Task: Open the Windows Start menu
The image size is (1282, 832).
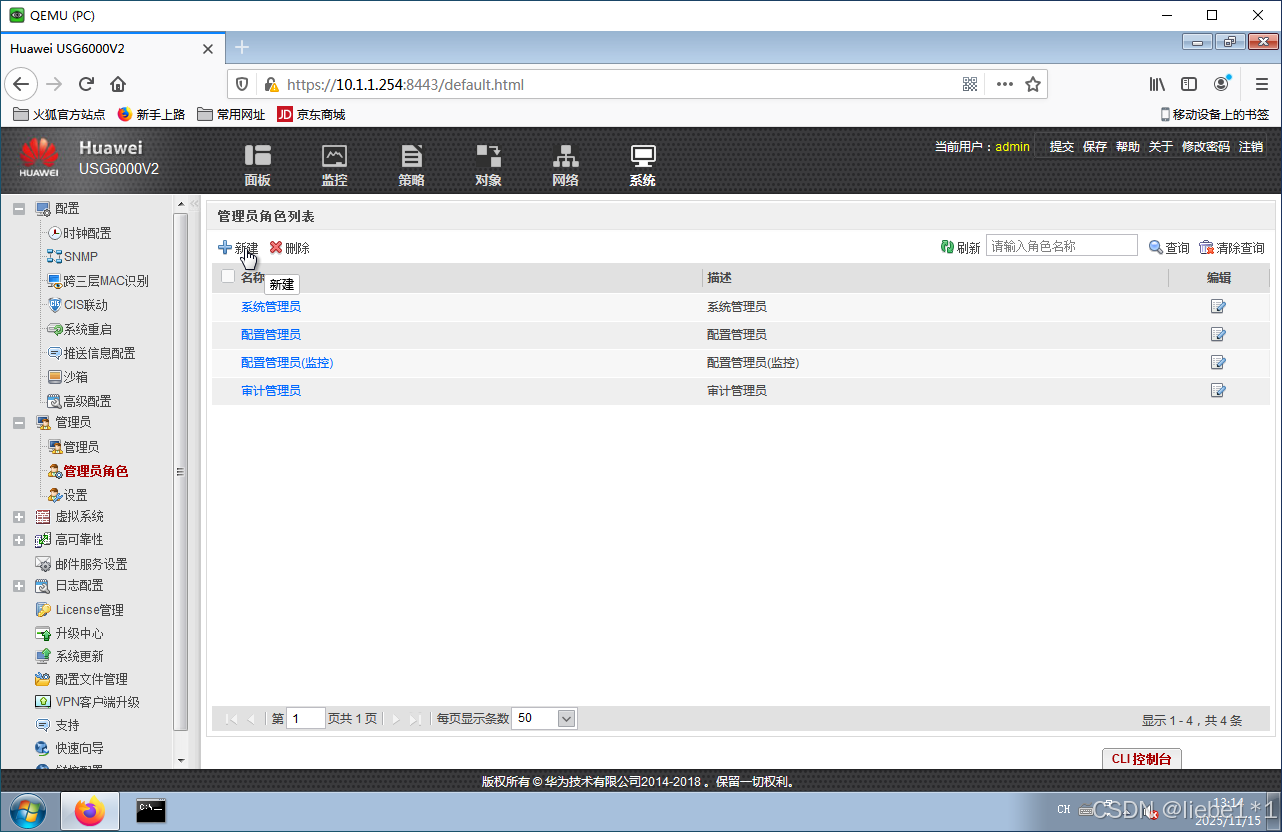Action: point(28,810)
